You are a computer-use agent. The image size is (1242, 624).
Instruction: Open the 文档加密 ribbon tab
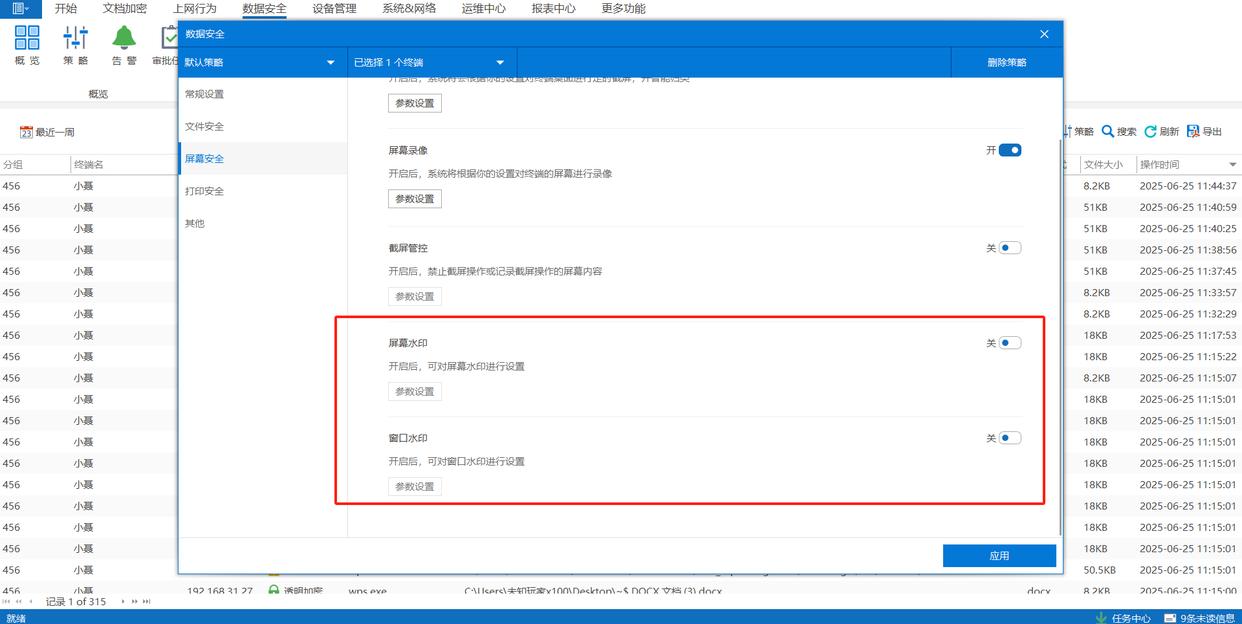click(125, 8)
